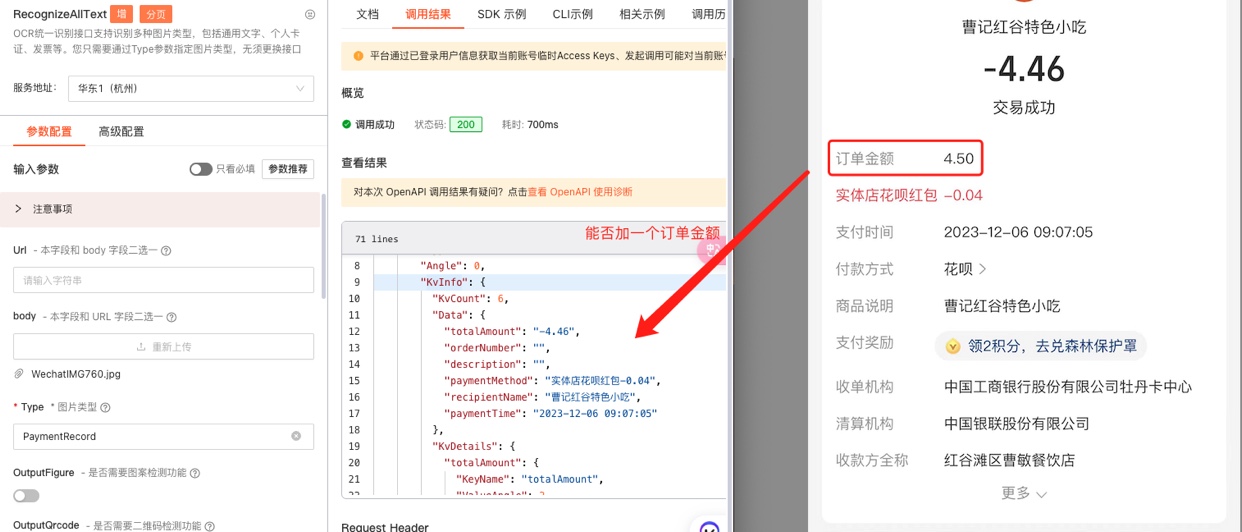Click 红谷滩区曹敏餐饮店 payee name
The image size is (1242, 532).
(x=1009, y=461)
